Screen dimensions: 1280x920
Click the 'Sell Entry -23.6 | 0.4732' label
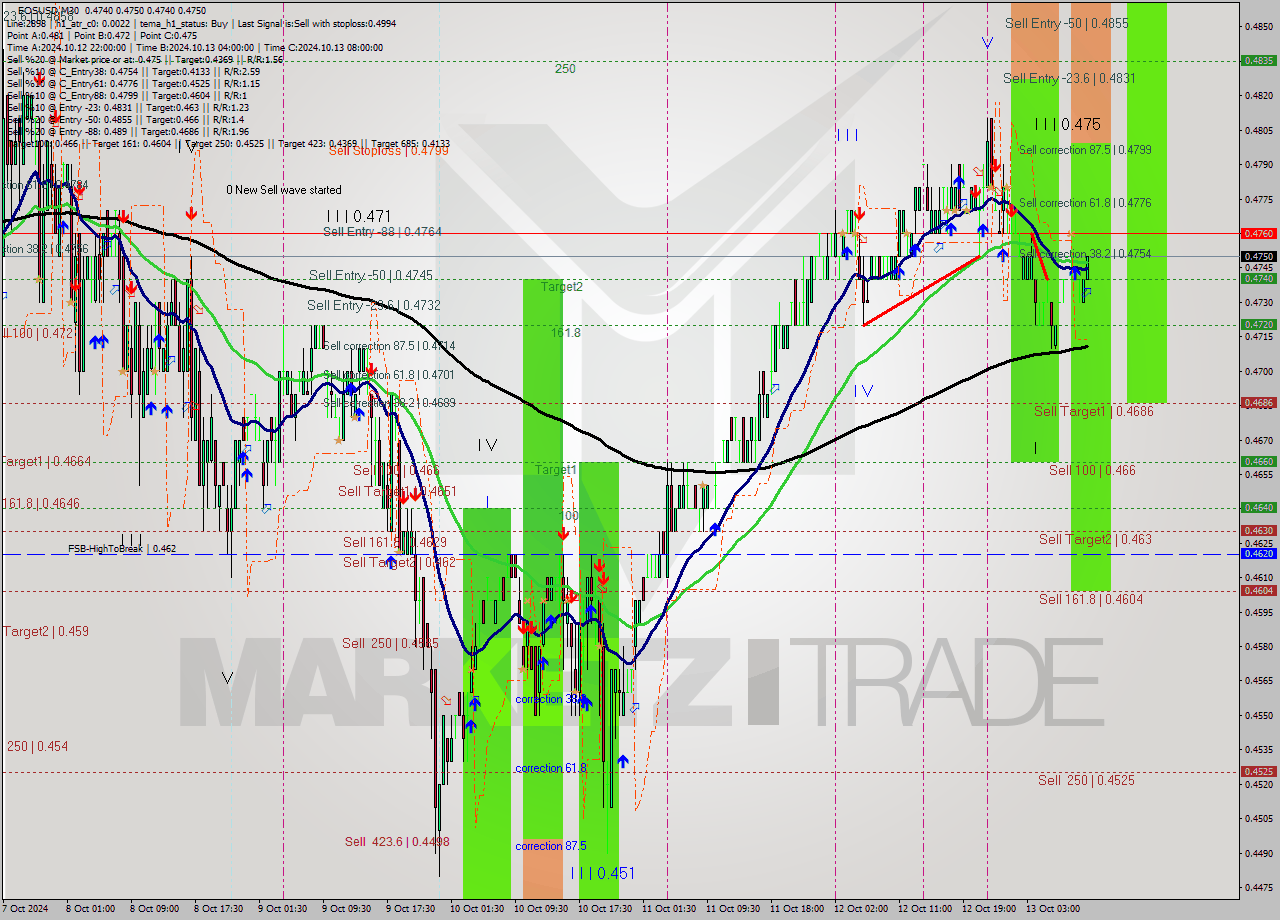click(x=373, y=305)
